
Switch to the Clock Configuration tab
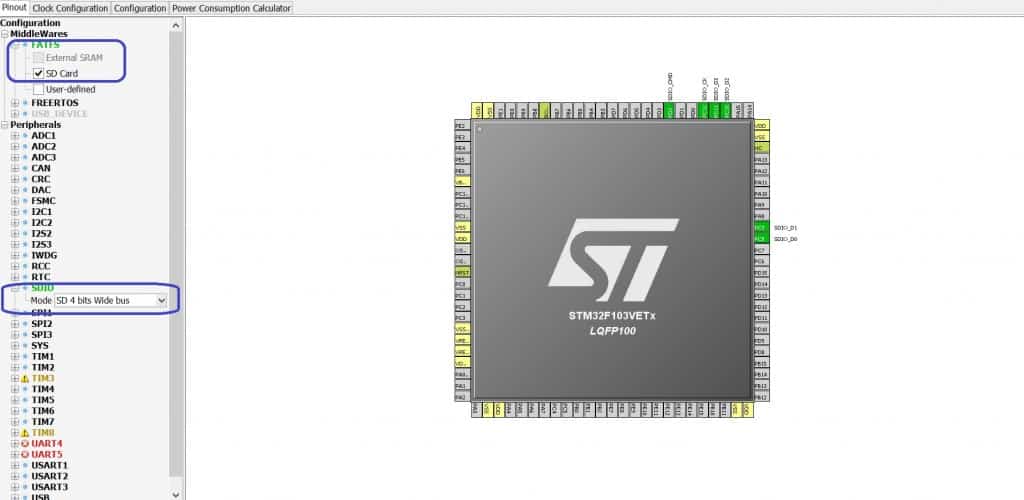(69, 8)
